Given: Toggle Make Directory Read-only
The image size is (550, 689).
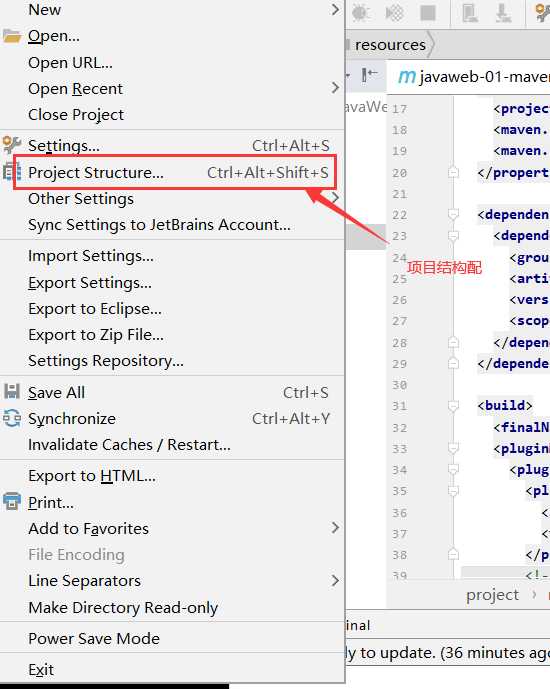Looking at the screenshot, I should click(172, 607).
